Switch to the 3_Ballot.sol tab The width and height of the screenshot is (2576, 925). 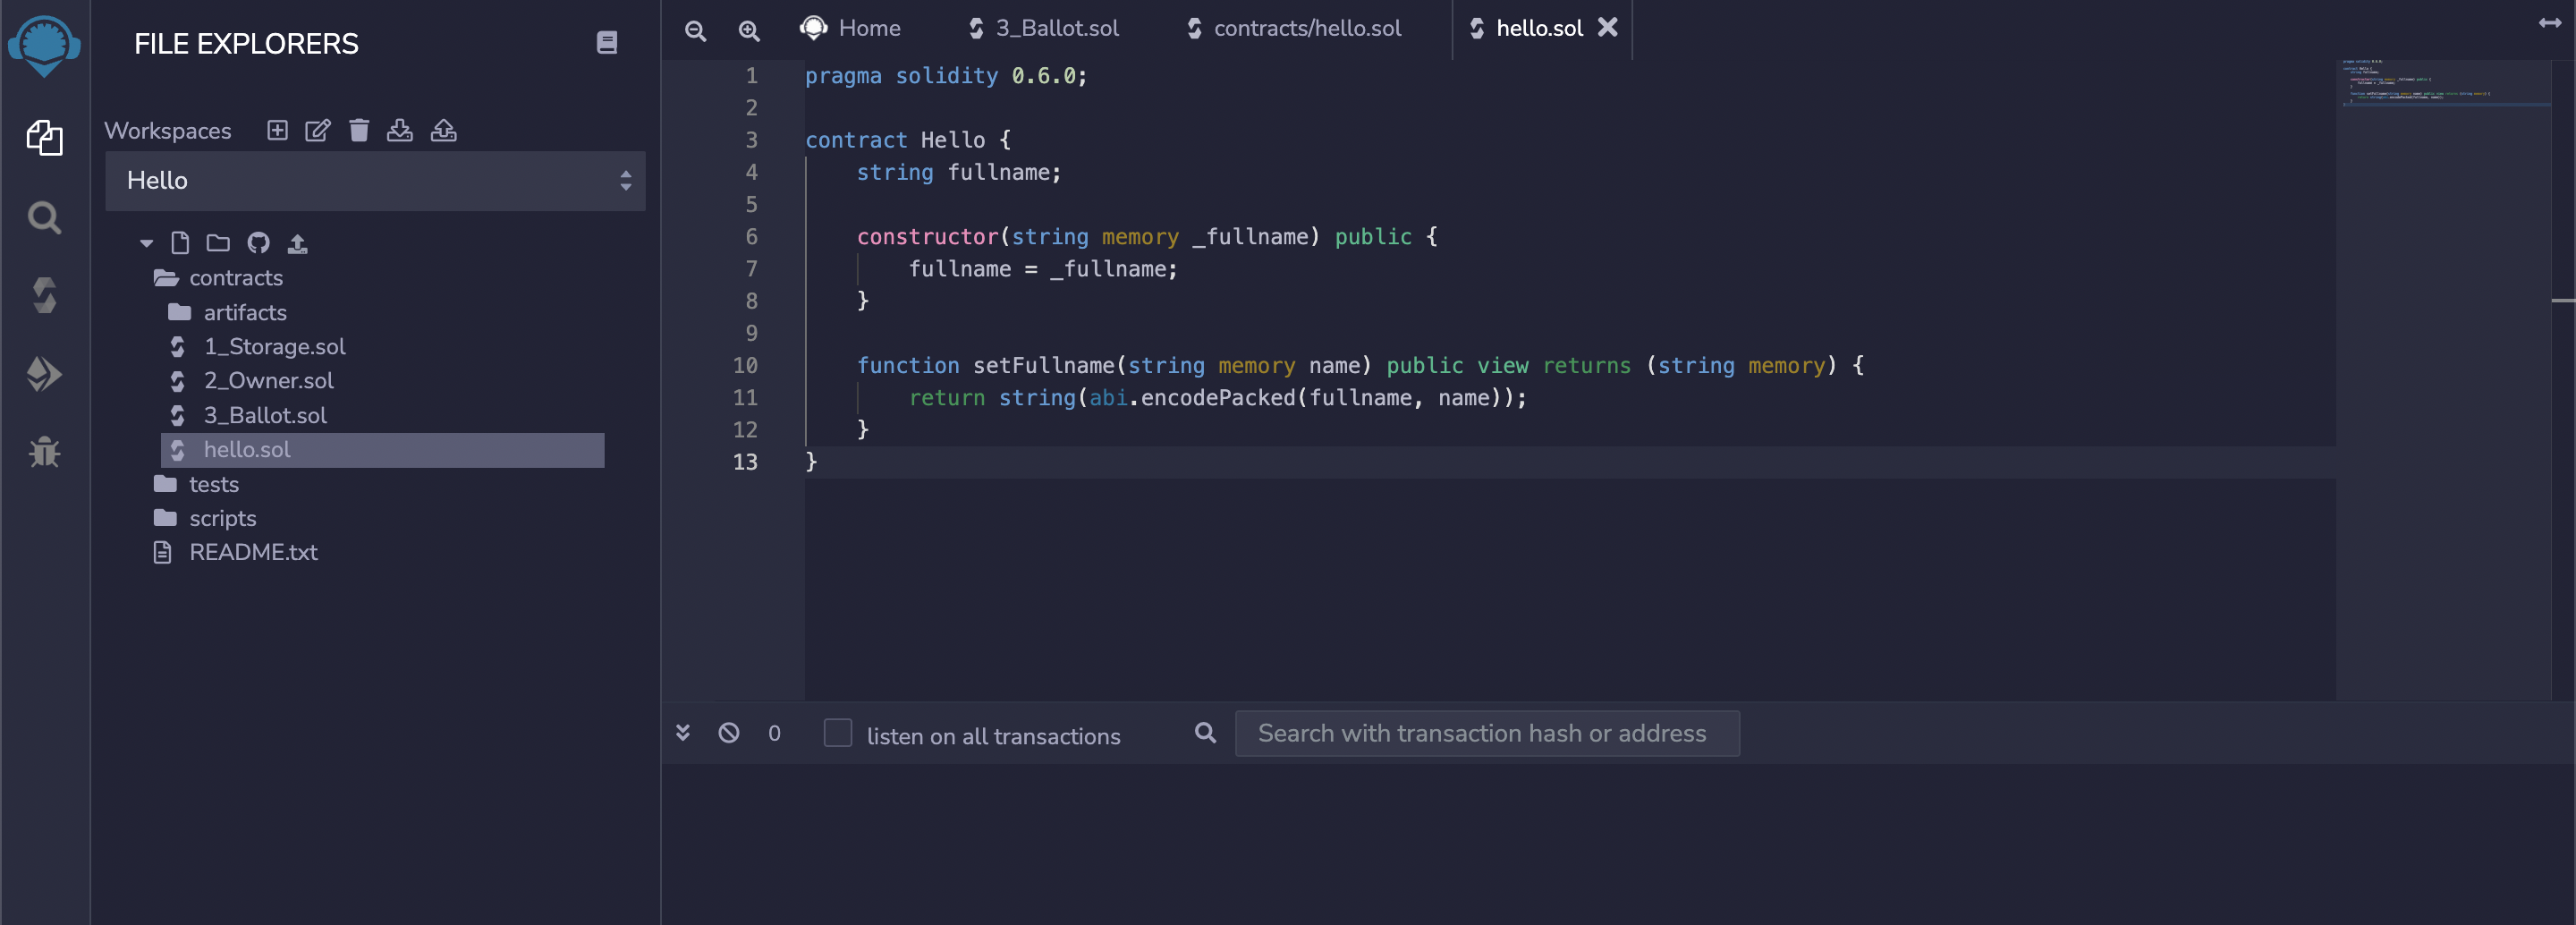pyautogui.click(x=1055, y=28)
